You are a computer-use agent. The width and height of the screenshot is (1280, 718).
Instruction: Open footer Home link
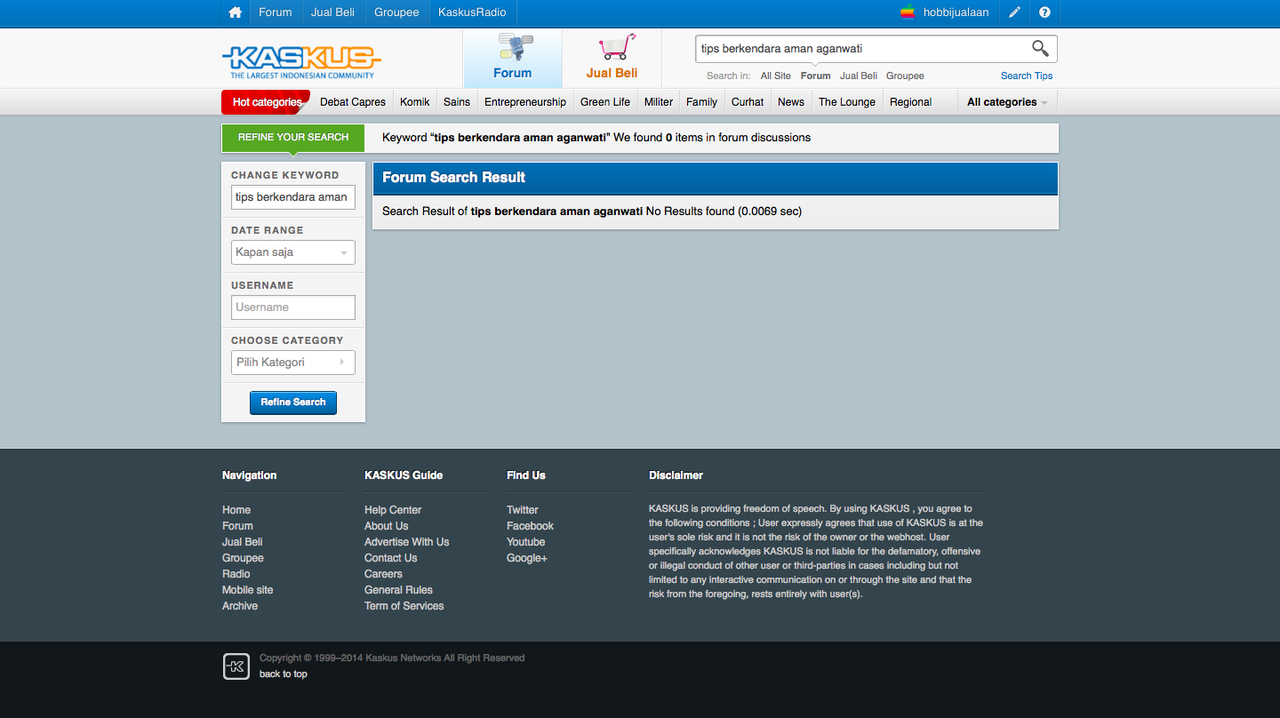click(236, 510)
